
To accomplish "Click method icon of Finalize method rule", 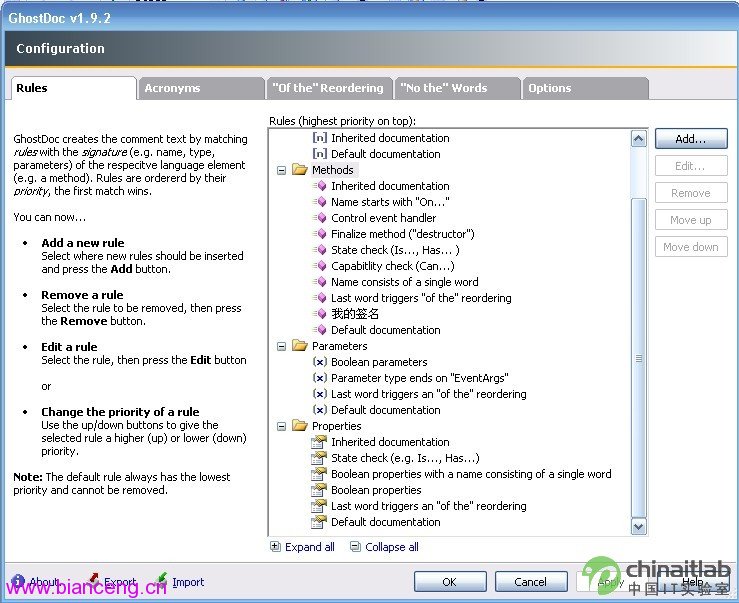I will click(x=320, y=234).
